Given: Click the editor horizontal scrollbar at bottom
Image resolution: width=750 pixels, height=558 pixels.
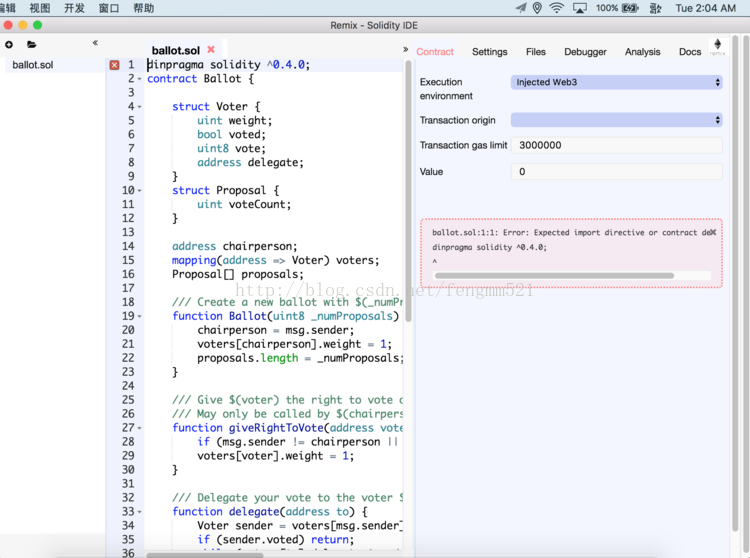Looking at the screenshot, I should (x=205, y=555).
